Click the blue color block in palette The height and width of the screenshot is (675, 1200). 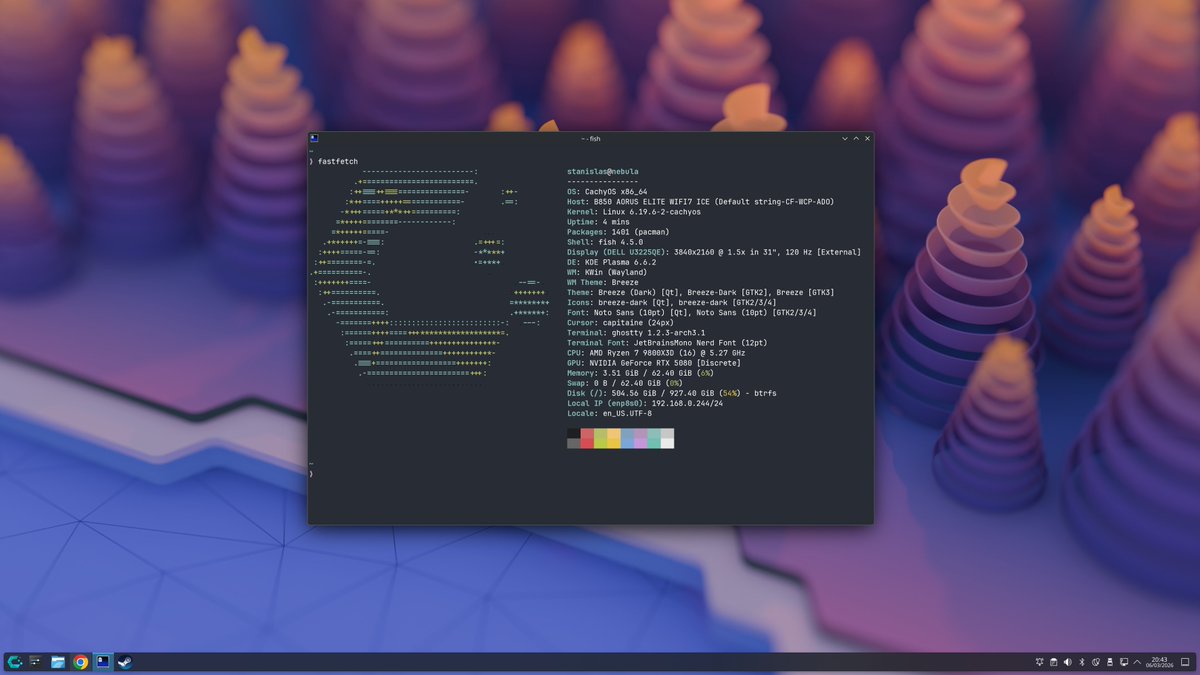(x=627, y=438)
